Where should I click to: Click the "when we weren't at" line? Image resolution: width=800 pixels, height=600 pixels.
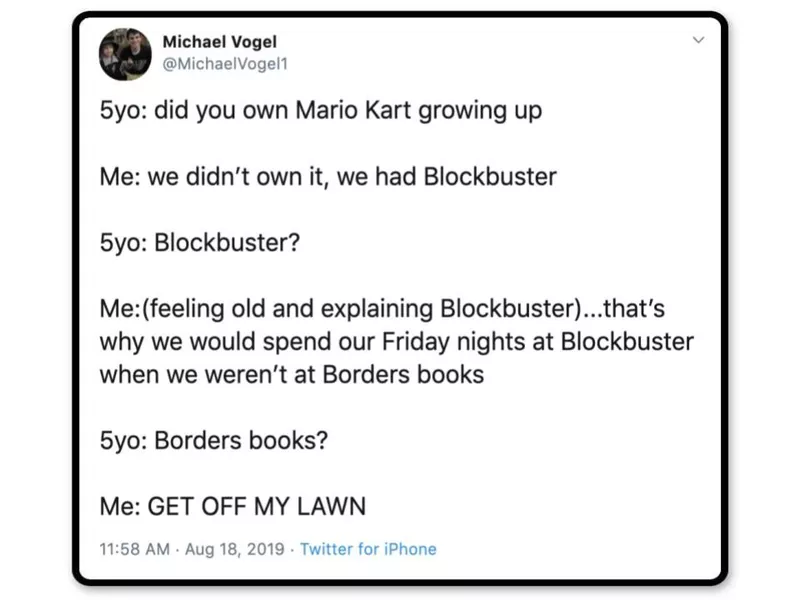pos(292,375)
